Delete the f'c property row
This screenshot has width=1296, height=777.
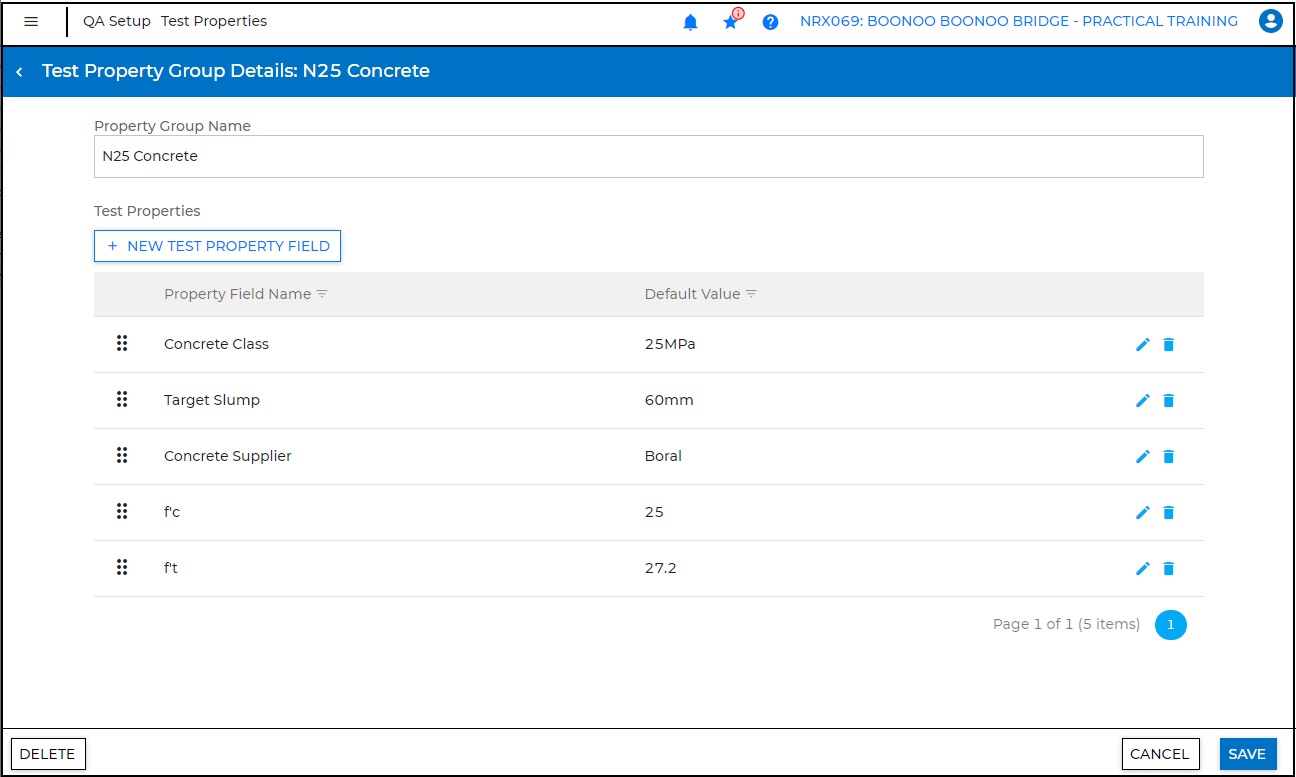(1169, 512)
